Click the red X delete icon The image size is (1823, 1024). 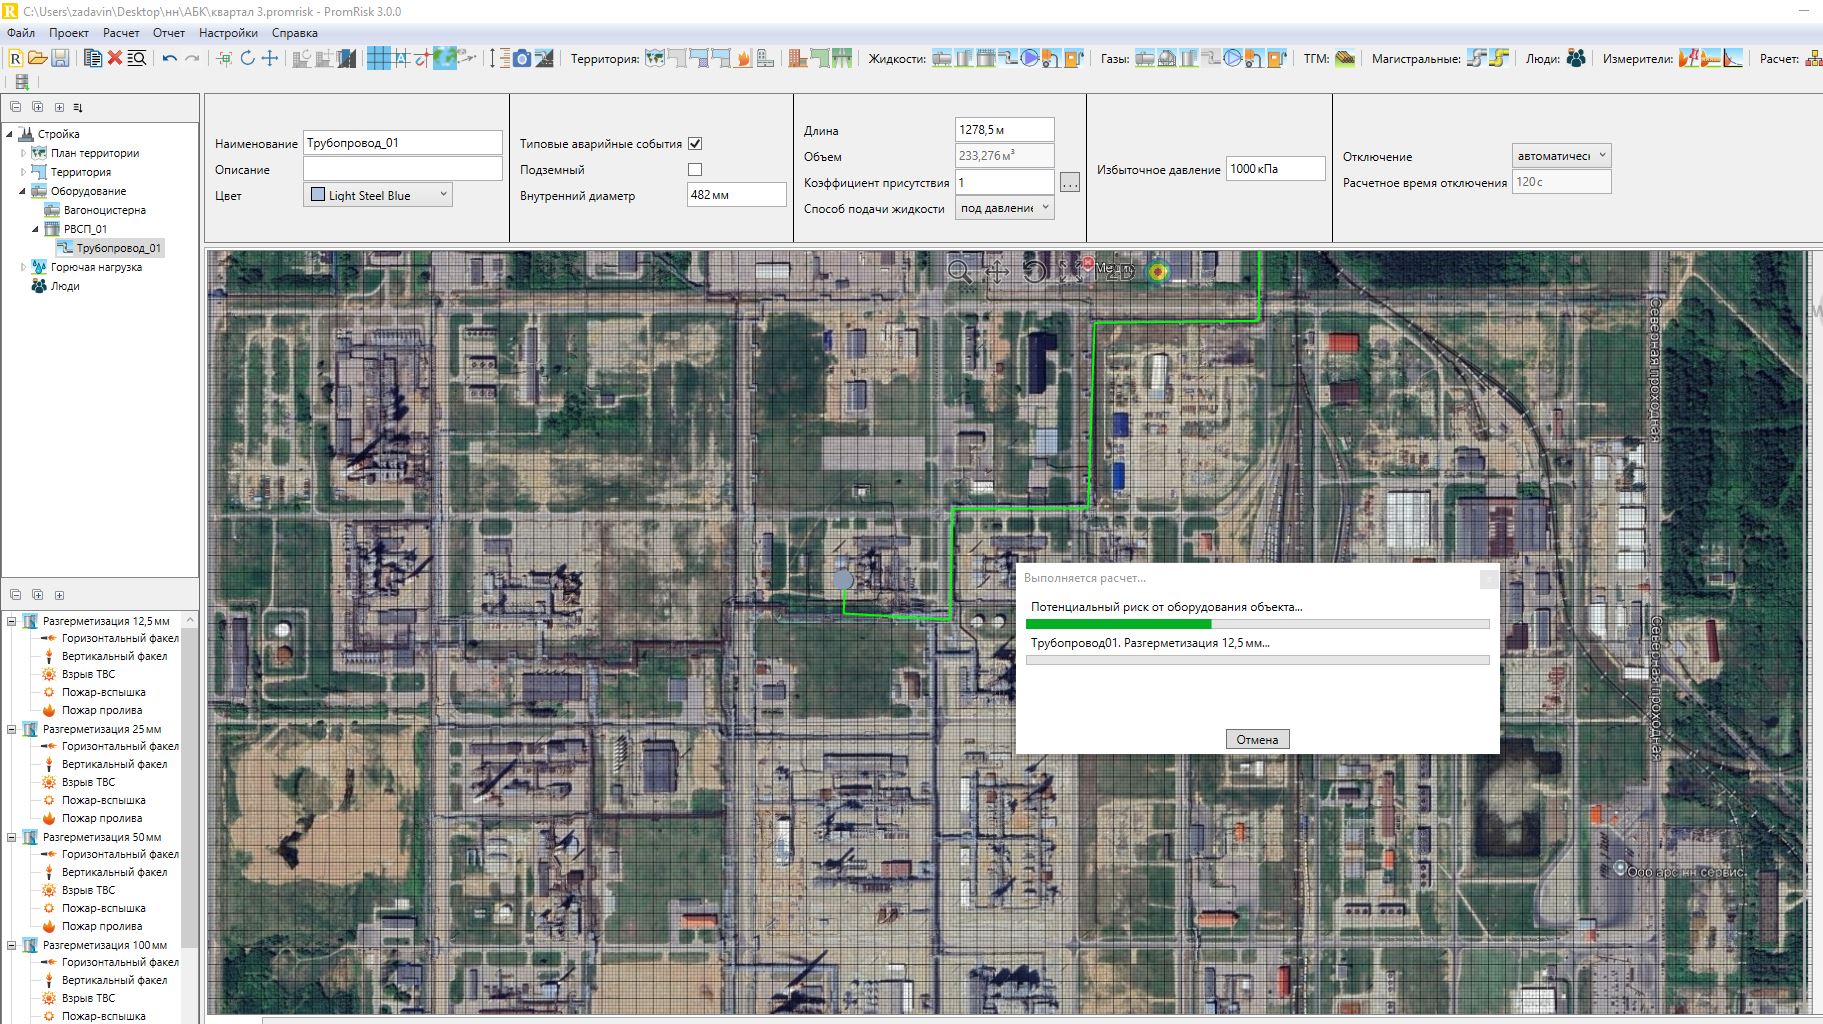pos(115,58)
